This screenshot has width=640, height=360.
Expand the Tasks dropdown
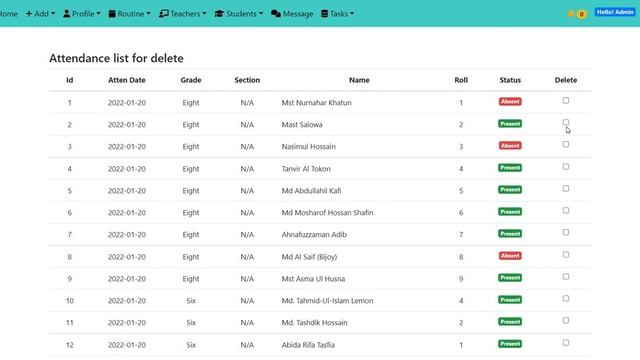[338, 13]
